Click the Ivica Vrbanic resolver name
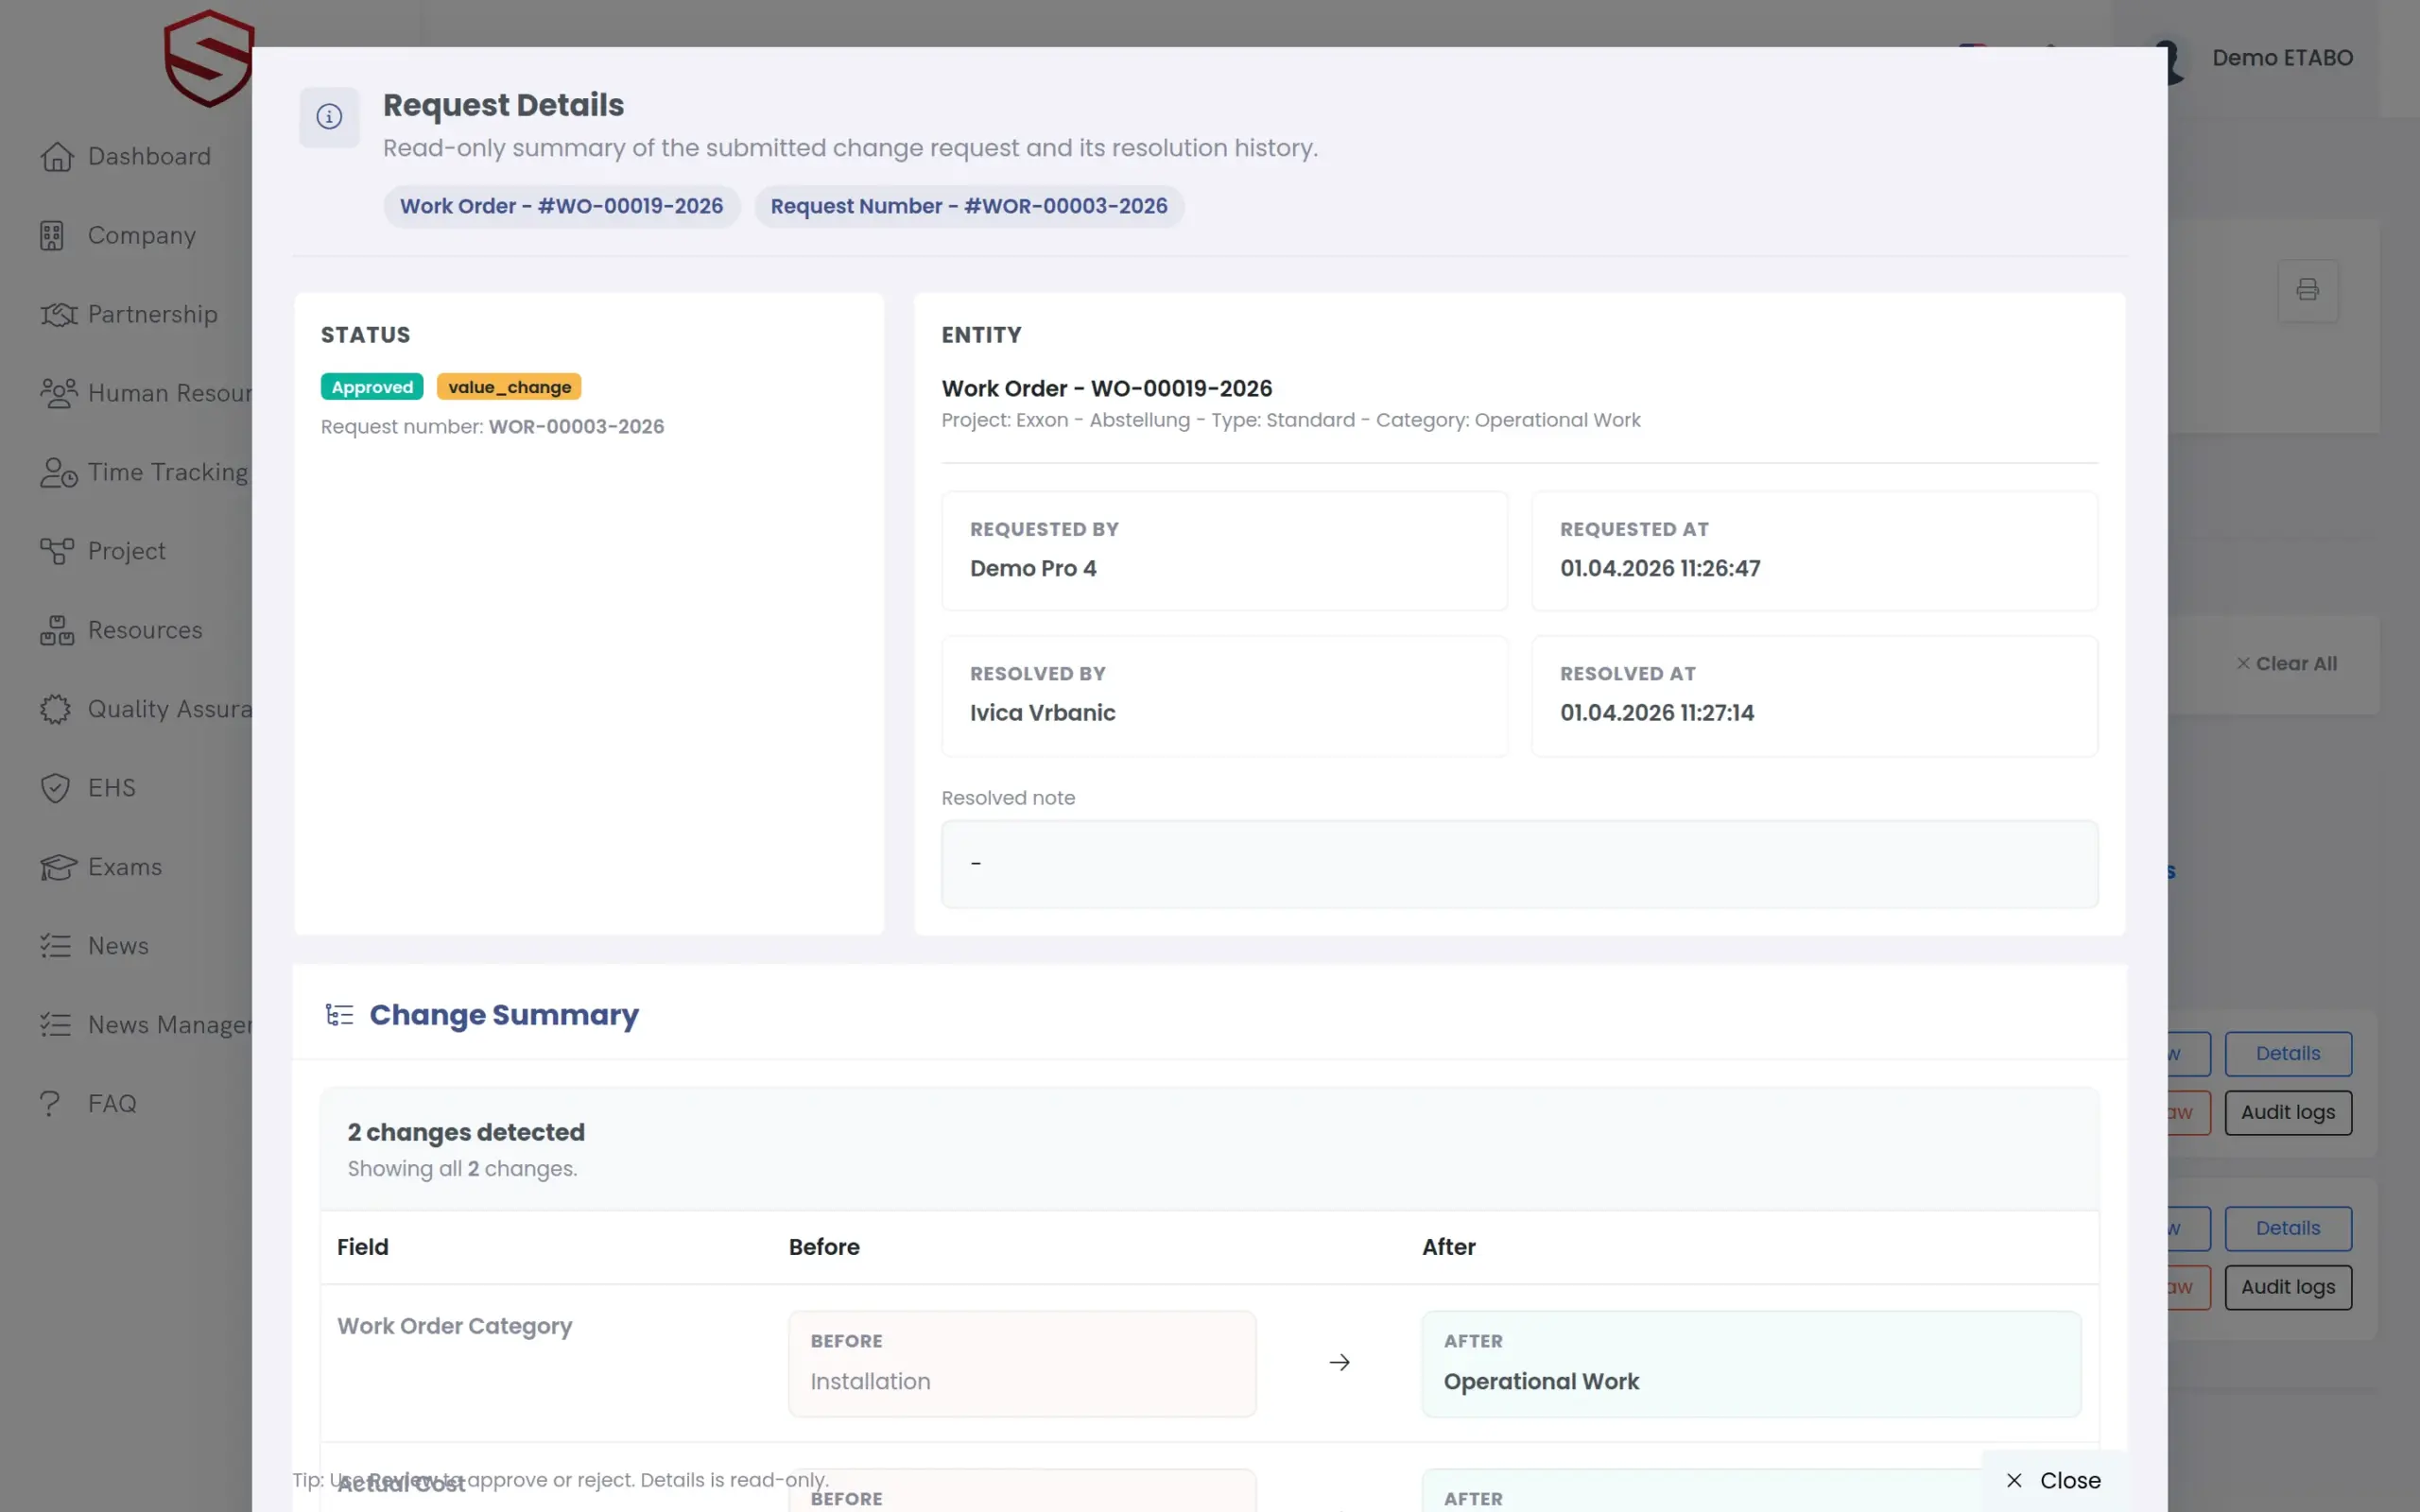Image resolution: width=2420 pixels, height=1512 pixels. 1042,713
